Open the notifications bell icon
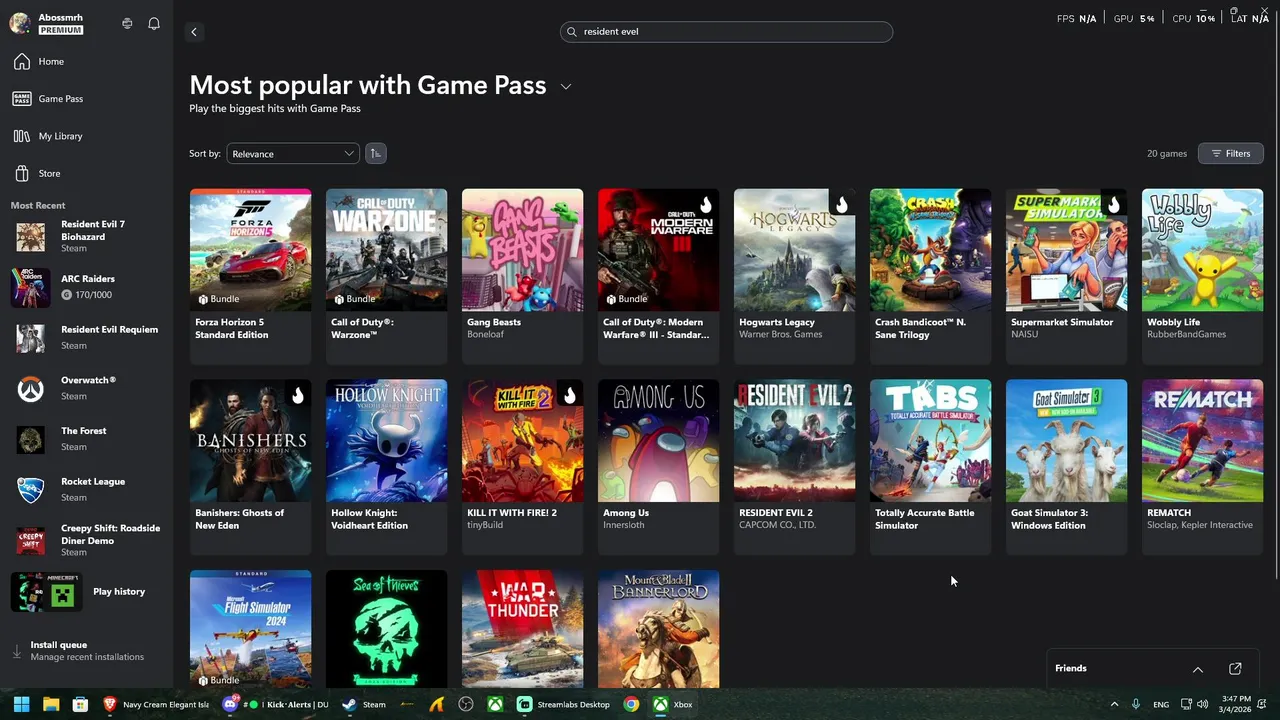 [154, 23]
